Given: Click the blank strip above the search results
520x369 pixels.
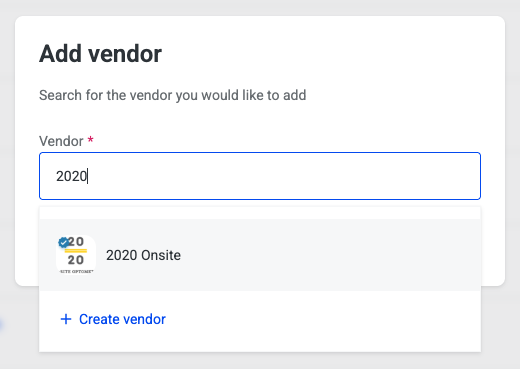Looking at the screenshot, I should click(x=260, y=213).
